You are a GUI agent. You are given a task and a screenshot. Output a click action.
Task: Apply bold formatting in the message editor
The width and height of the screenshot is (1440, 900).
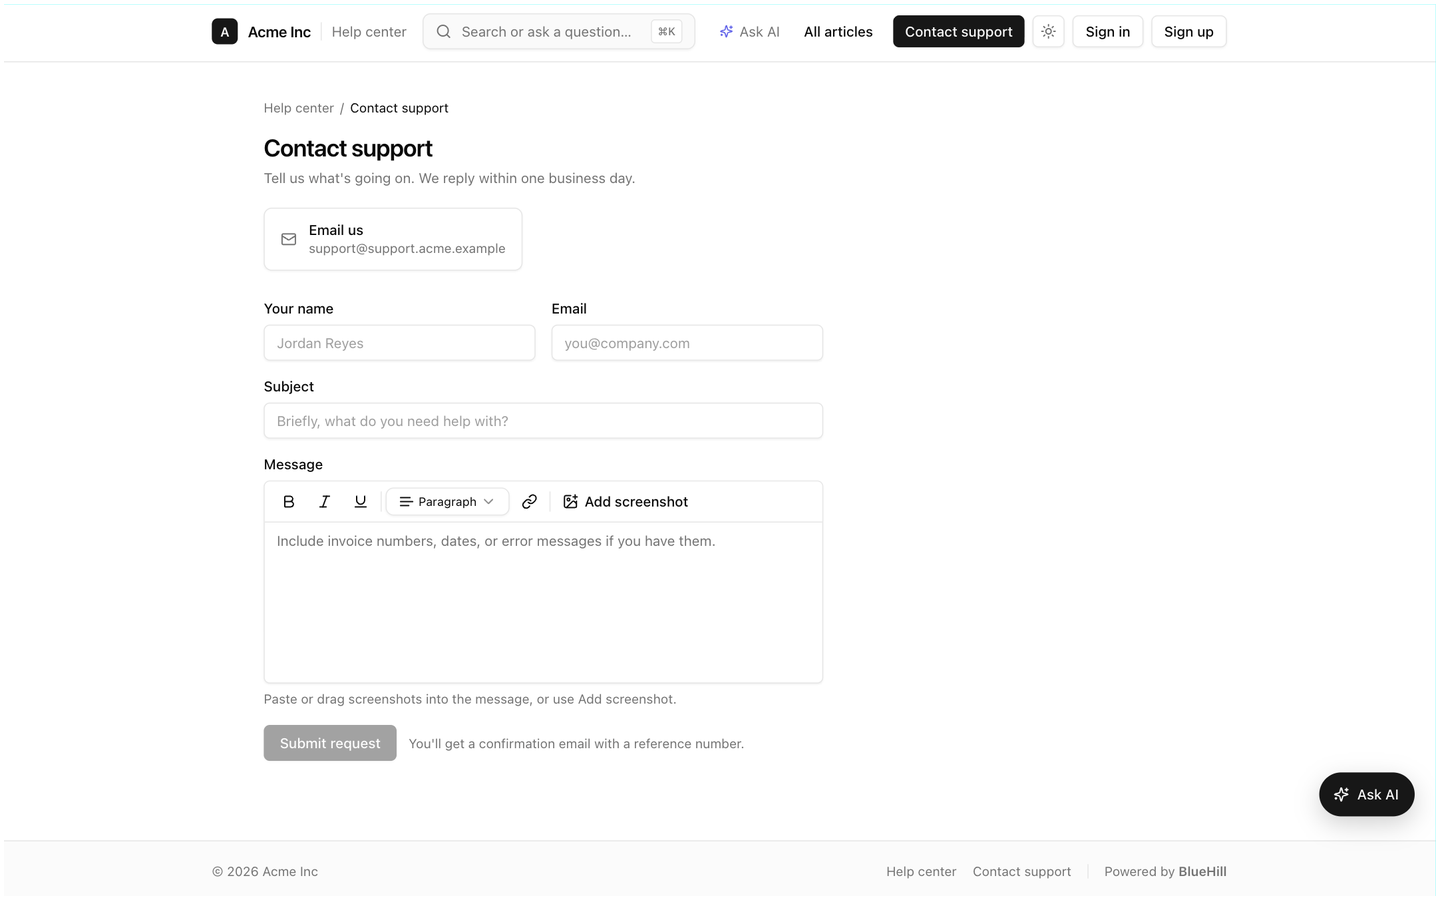289,502
